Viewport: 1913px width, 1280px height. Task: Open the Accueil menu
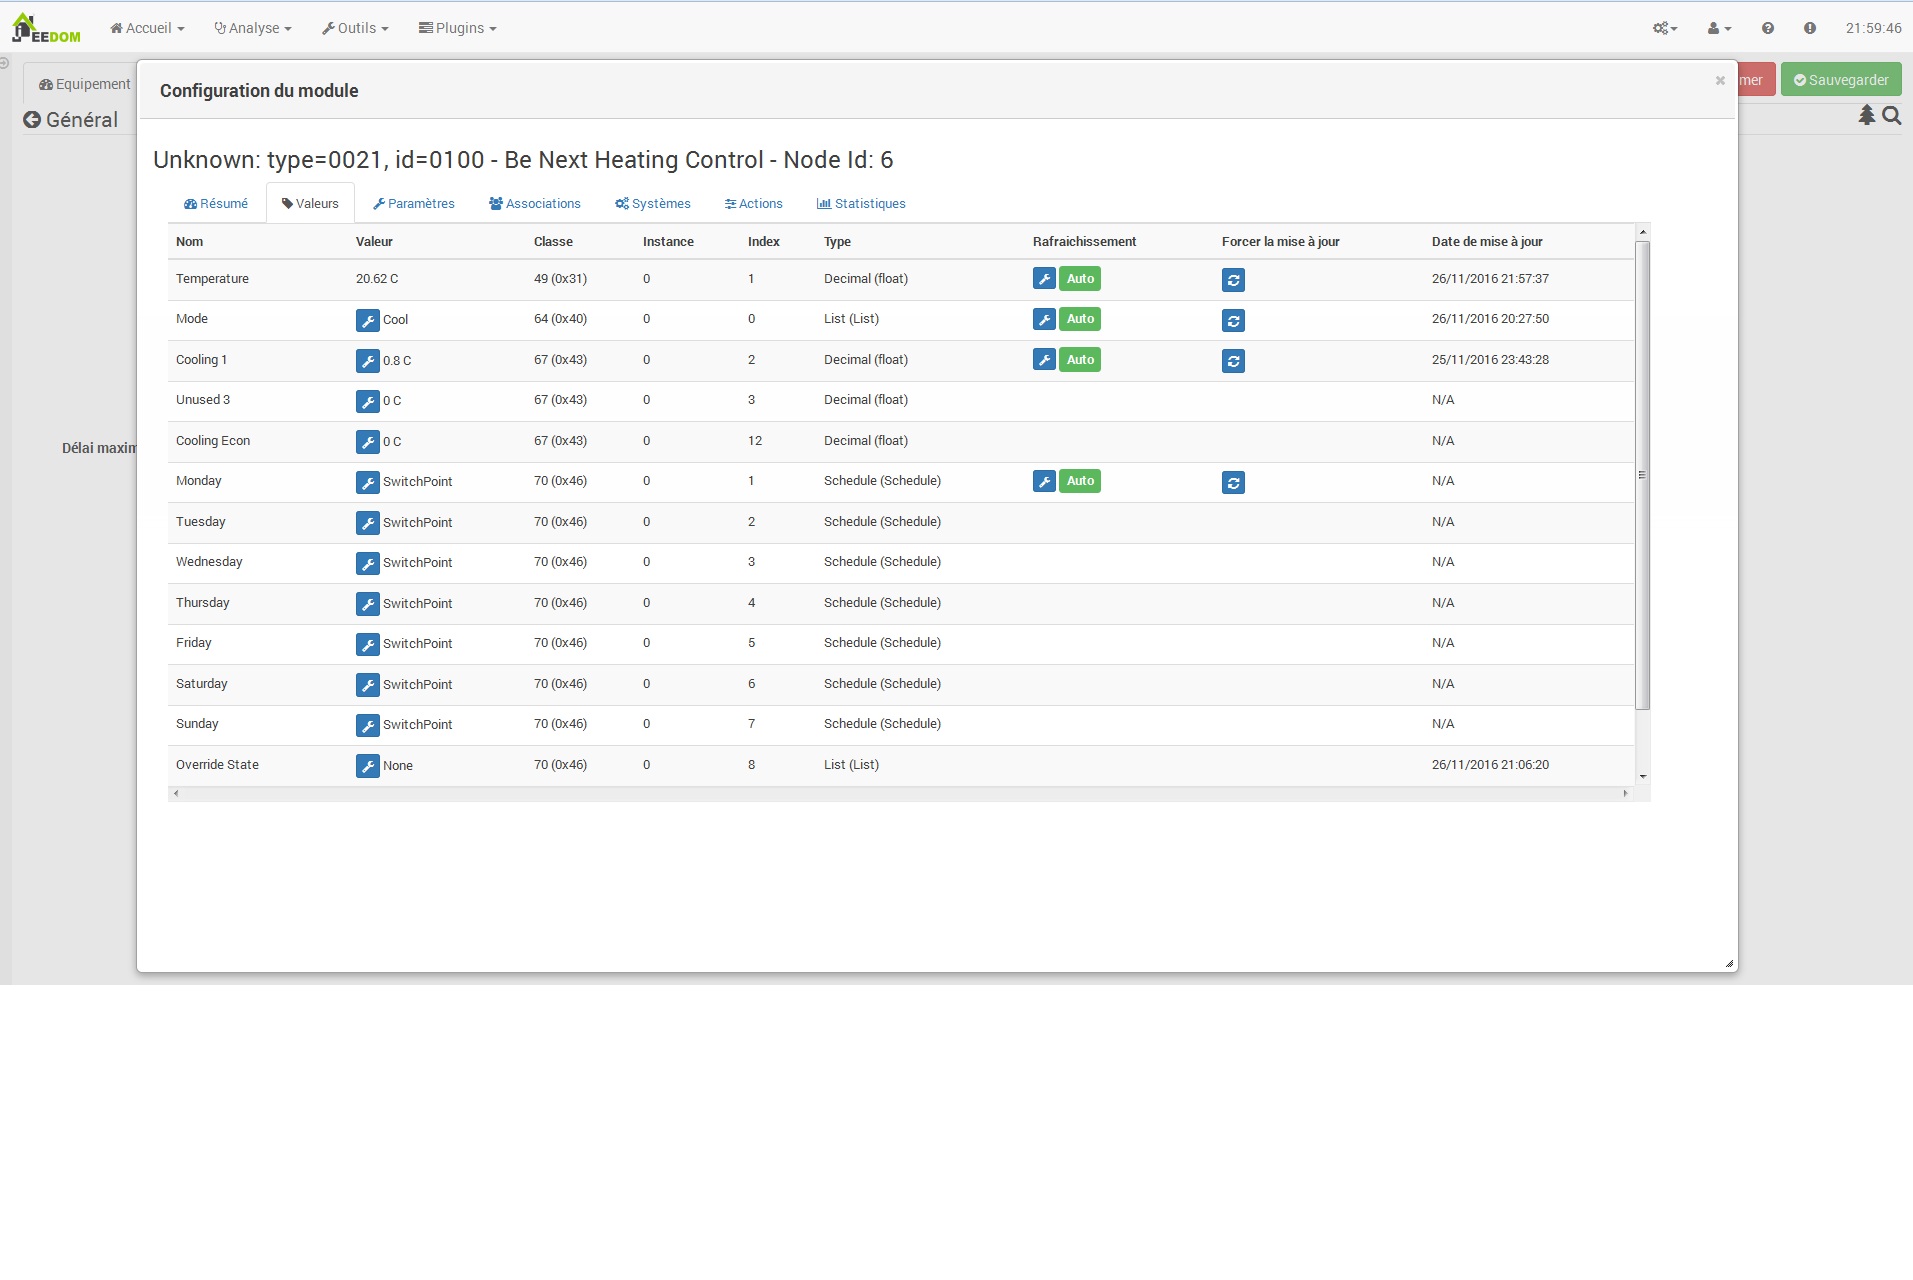tap(147, 28)
